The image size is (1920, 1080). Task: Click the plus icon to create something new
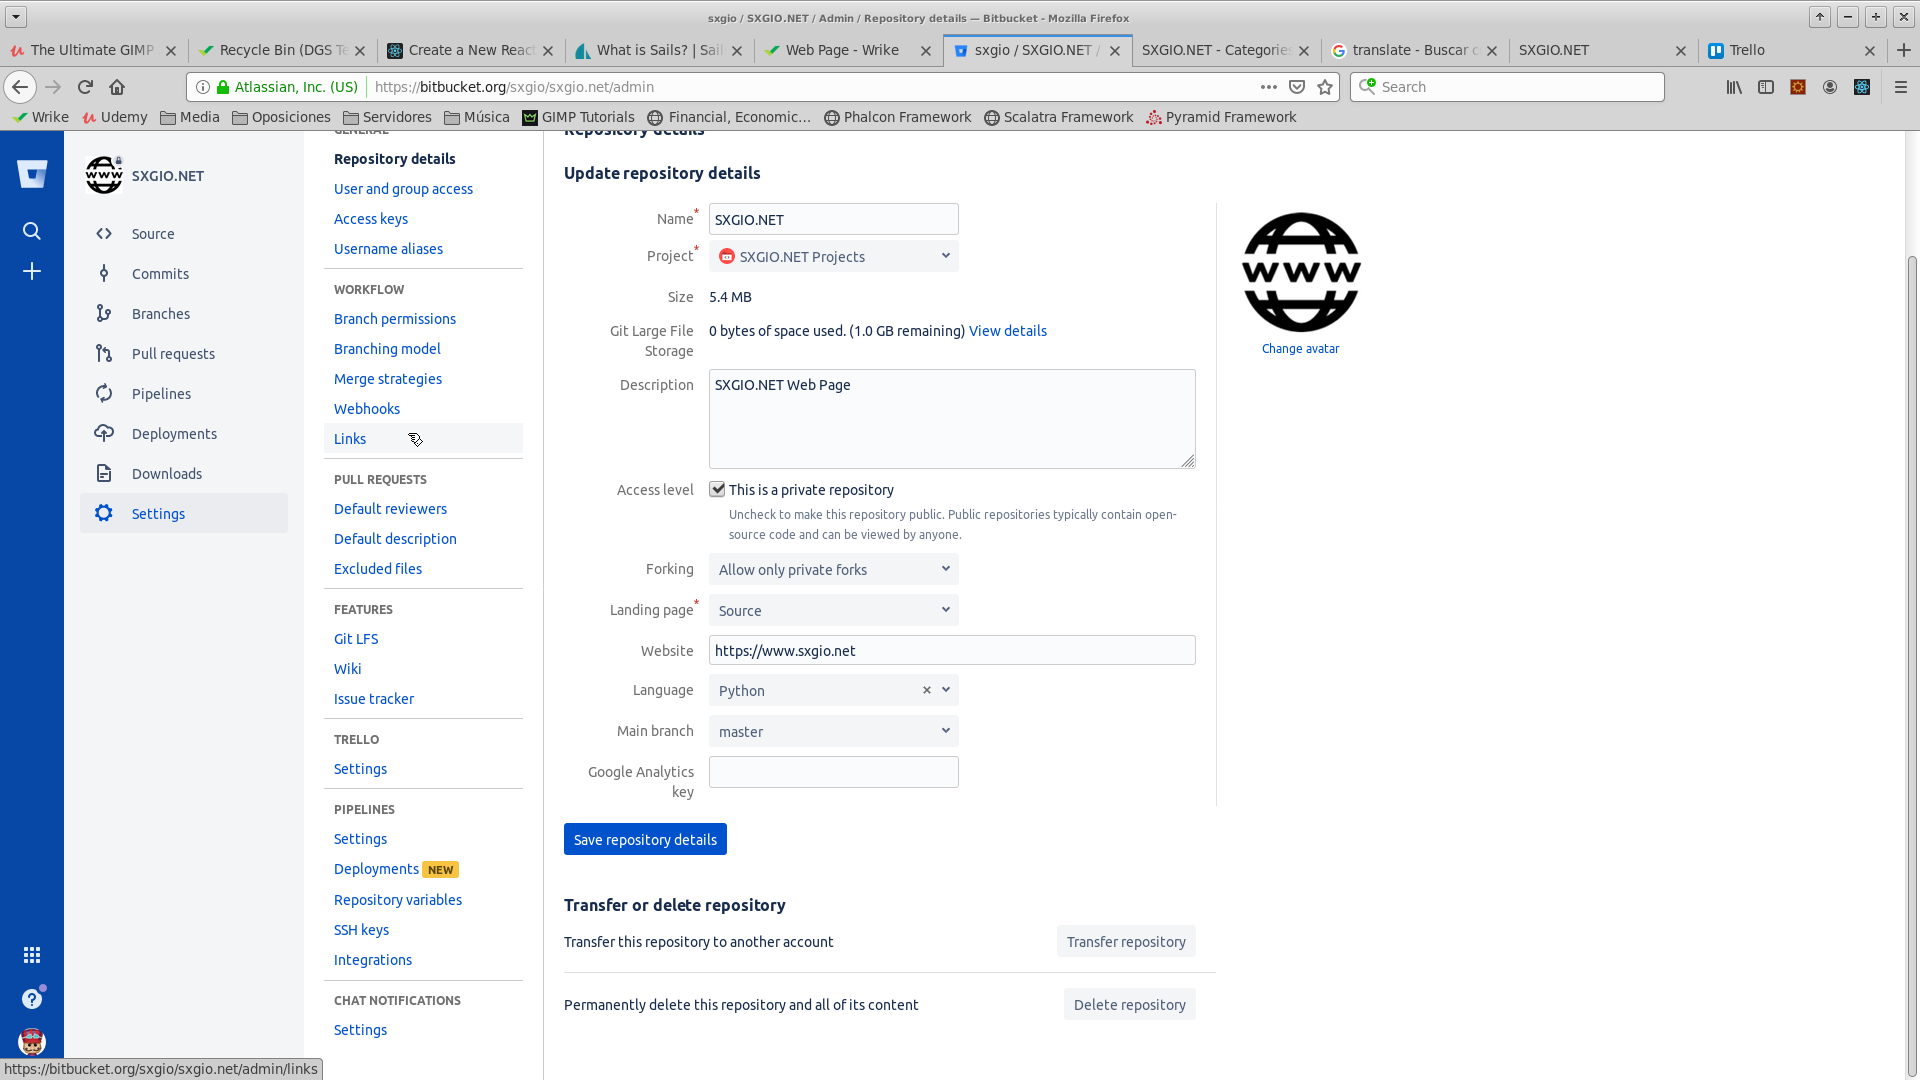coord(32,271)
